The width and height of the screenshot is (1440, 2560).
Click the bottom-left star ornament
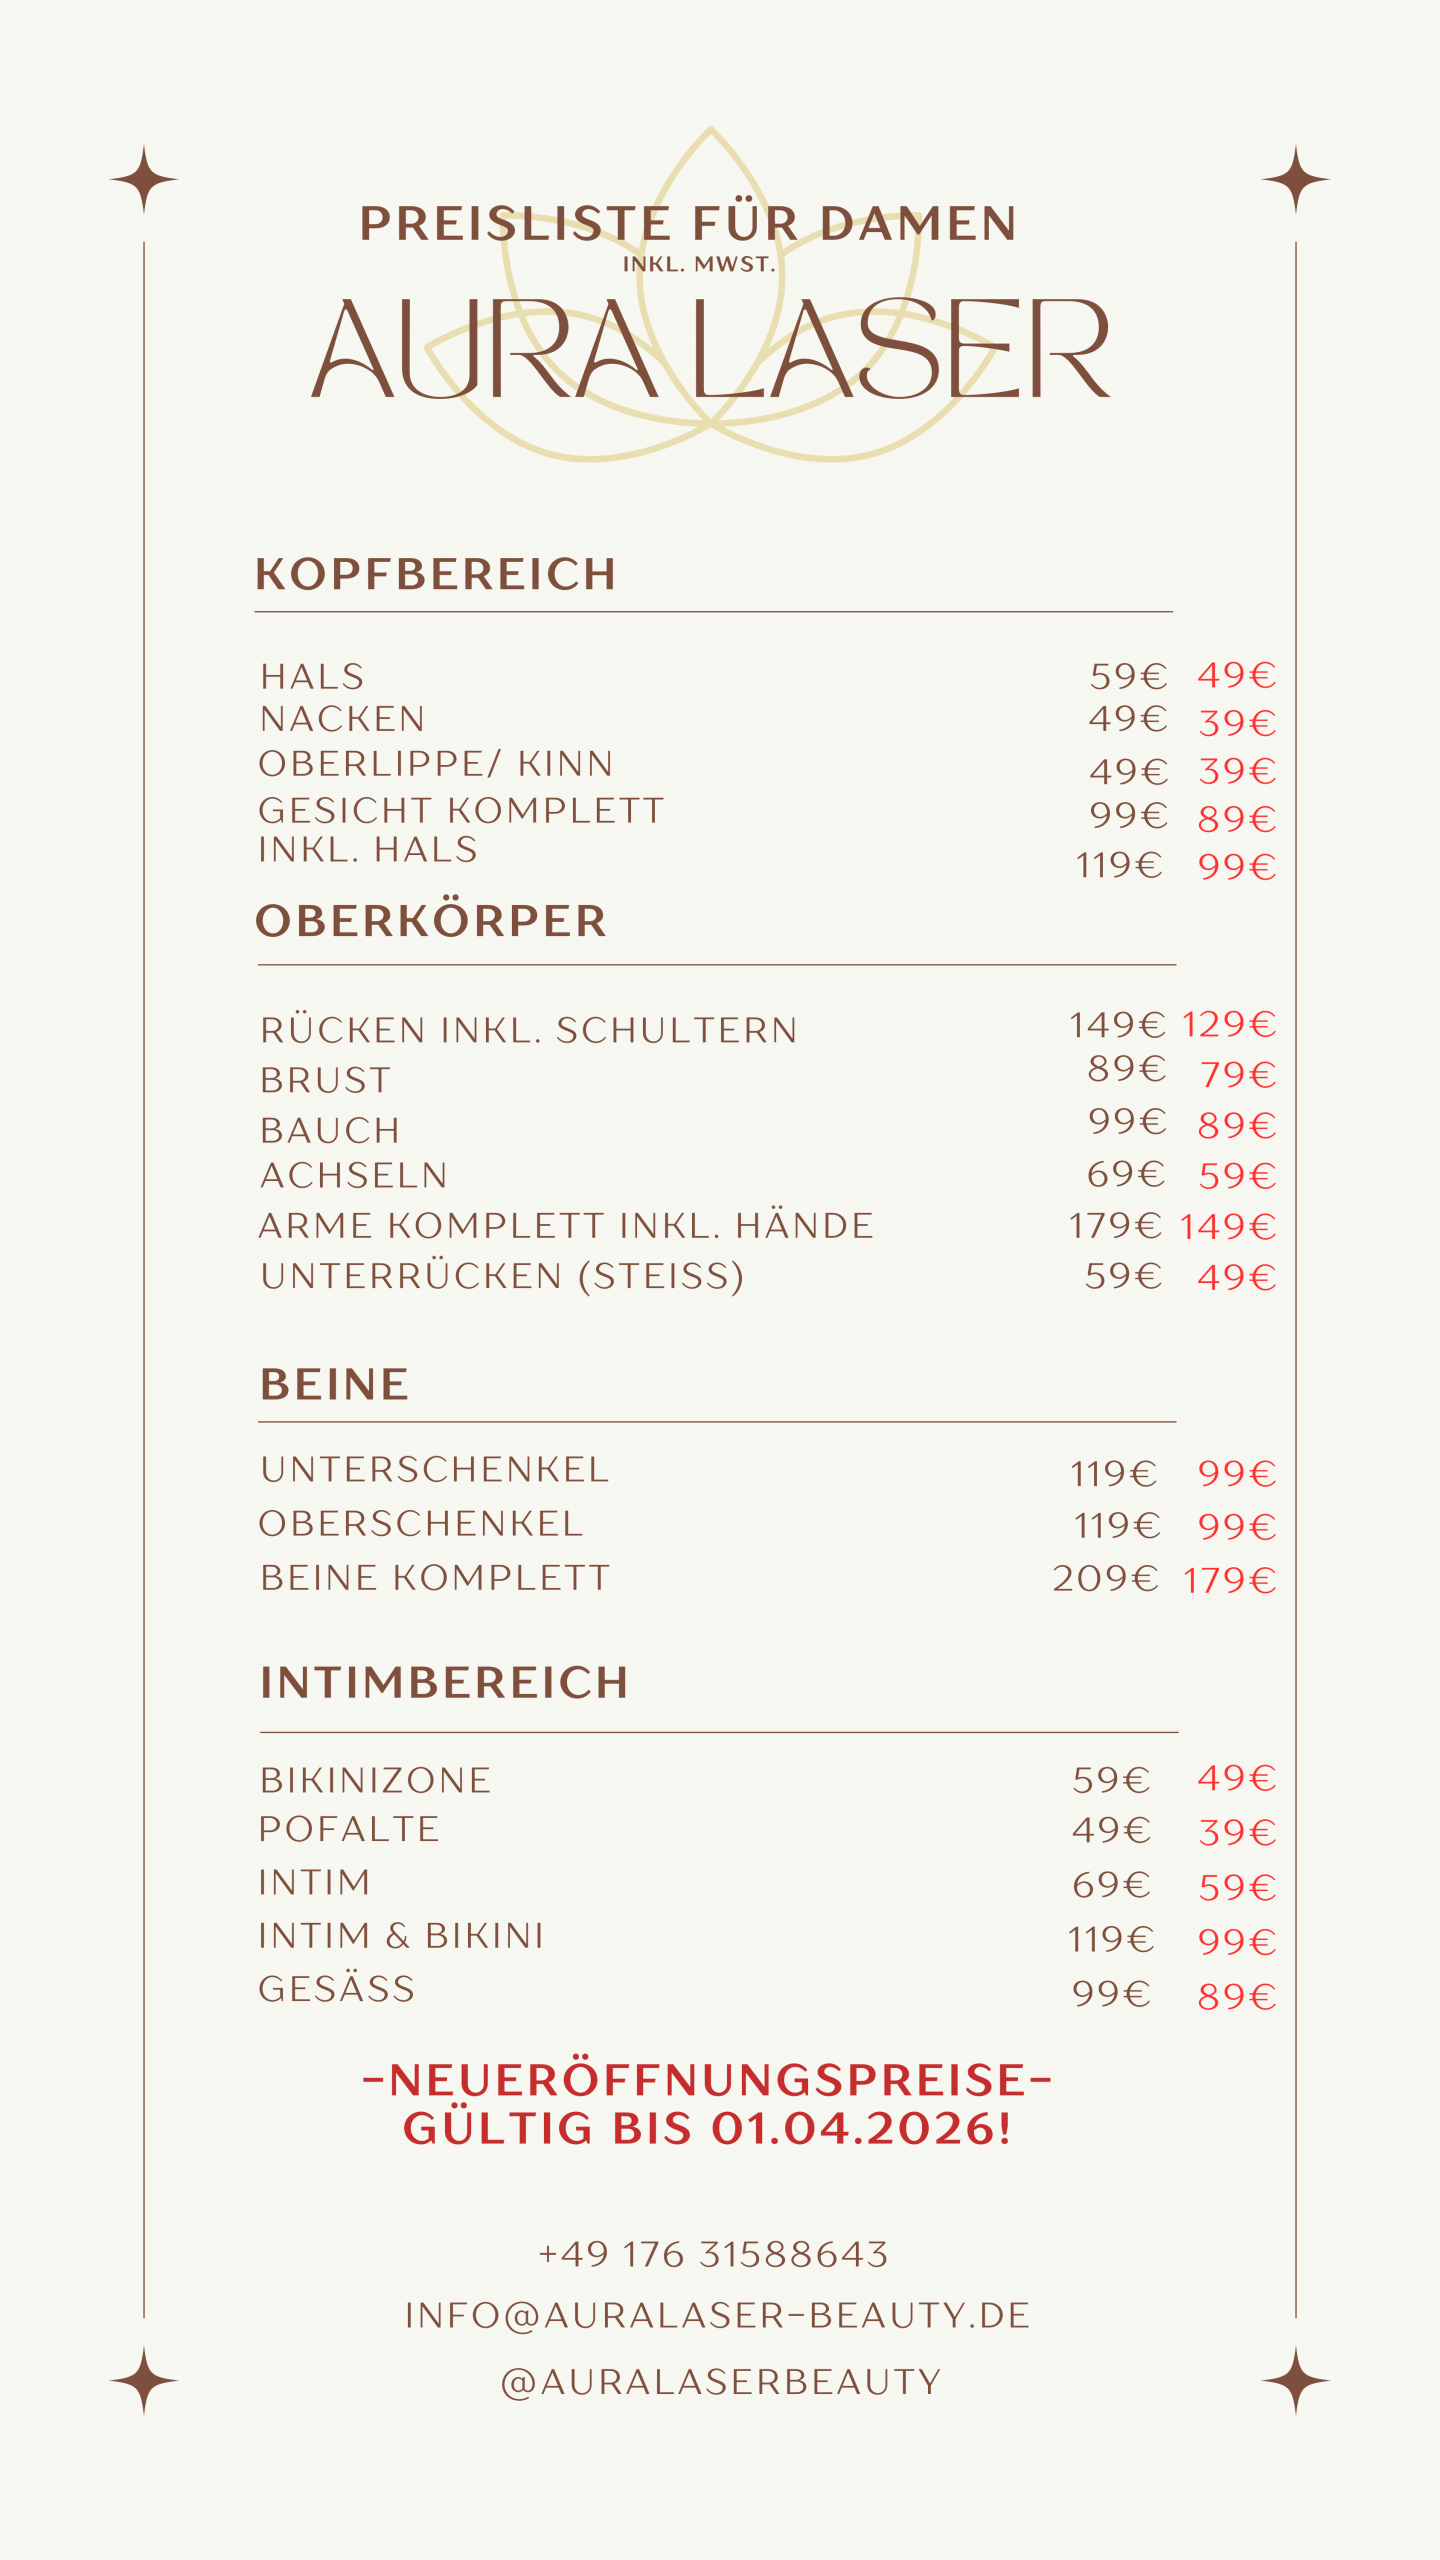point(144,2380)
